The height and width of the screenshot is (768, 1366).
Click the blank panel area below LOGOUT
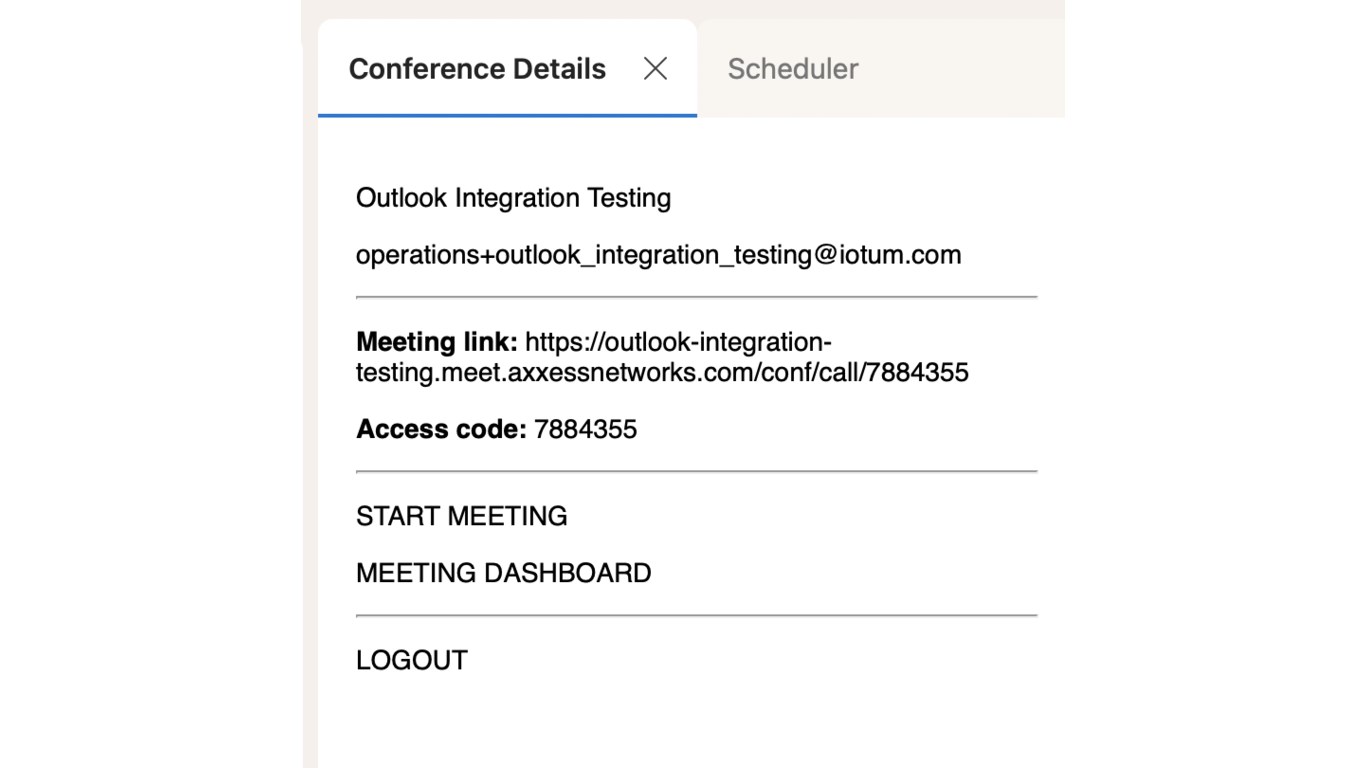[690, 720]
